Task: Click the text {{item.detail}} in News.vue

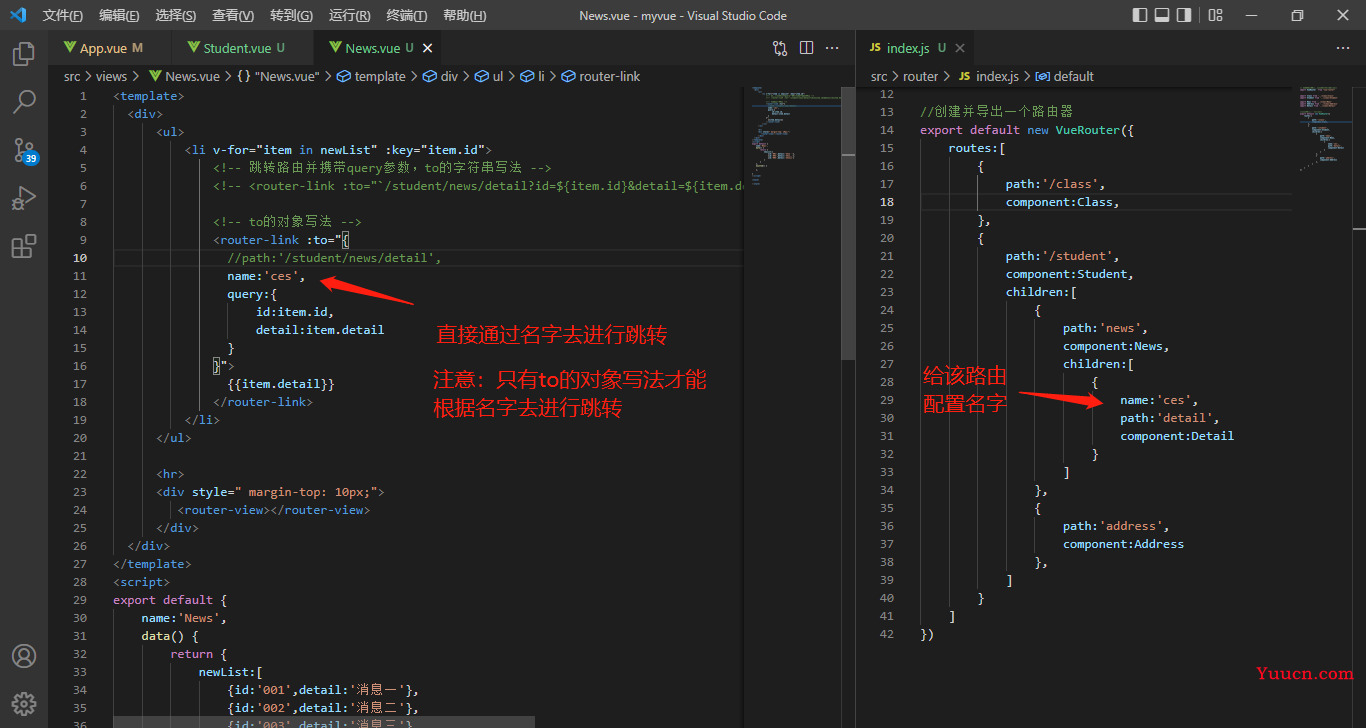Action: [281, 384]
